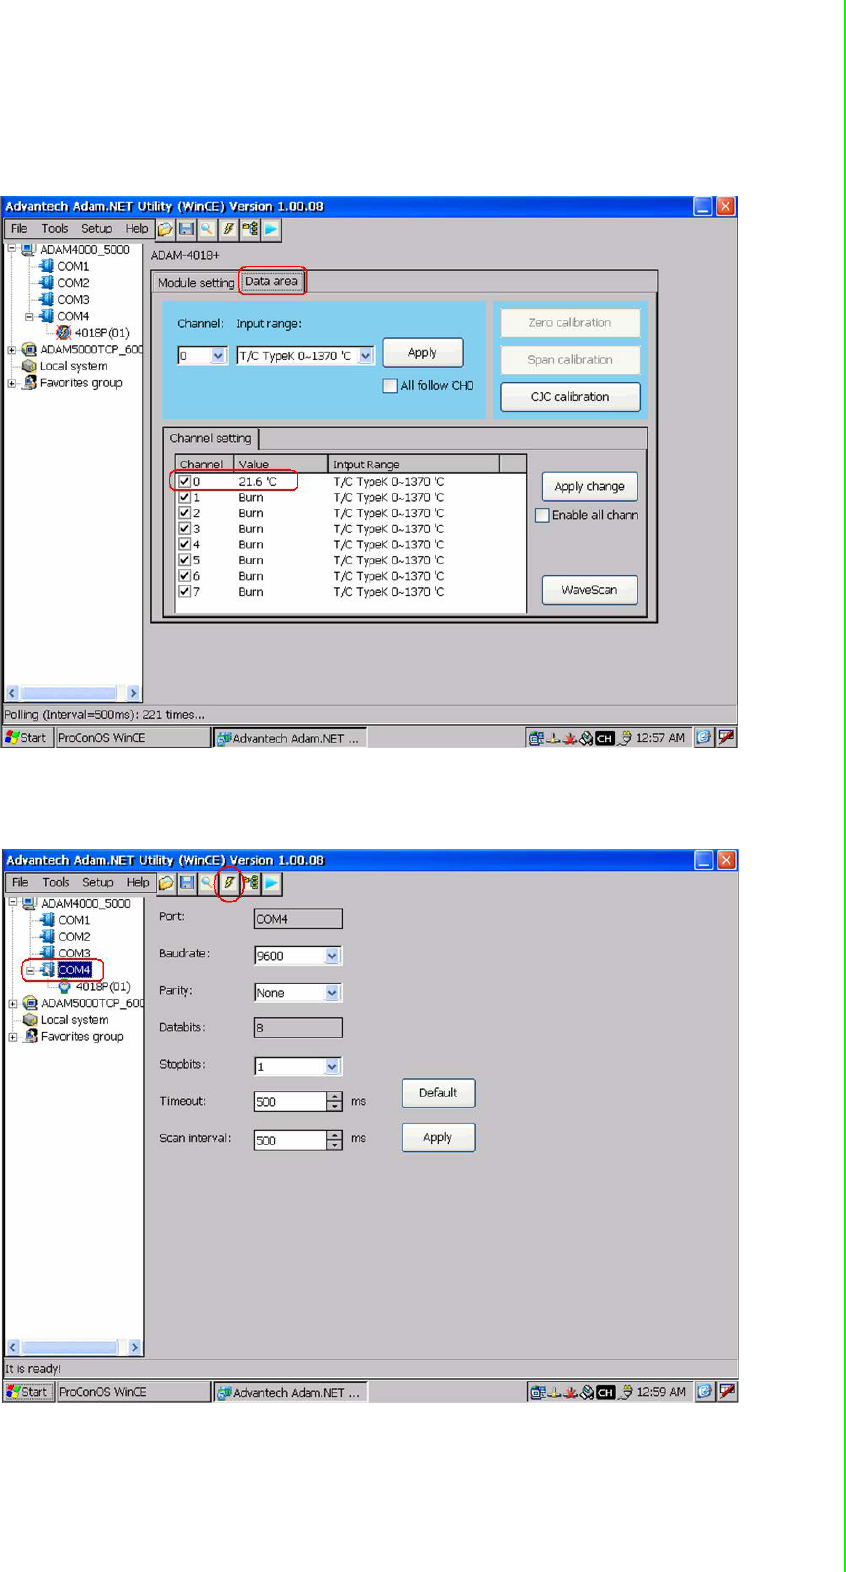Click Apply next to the Input range dropdown
The image size is (846, 1572).
coord(422,353)
